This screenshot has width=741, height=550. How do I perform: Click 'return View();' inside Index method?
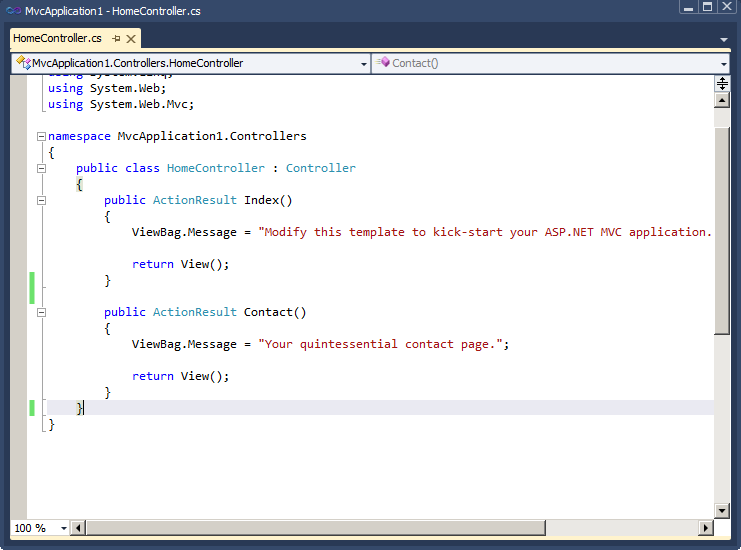(181, 264)
